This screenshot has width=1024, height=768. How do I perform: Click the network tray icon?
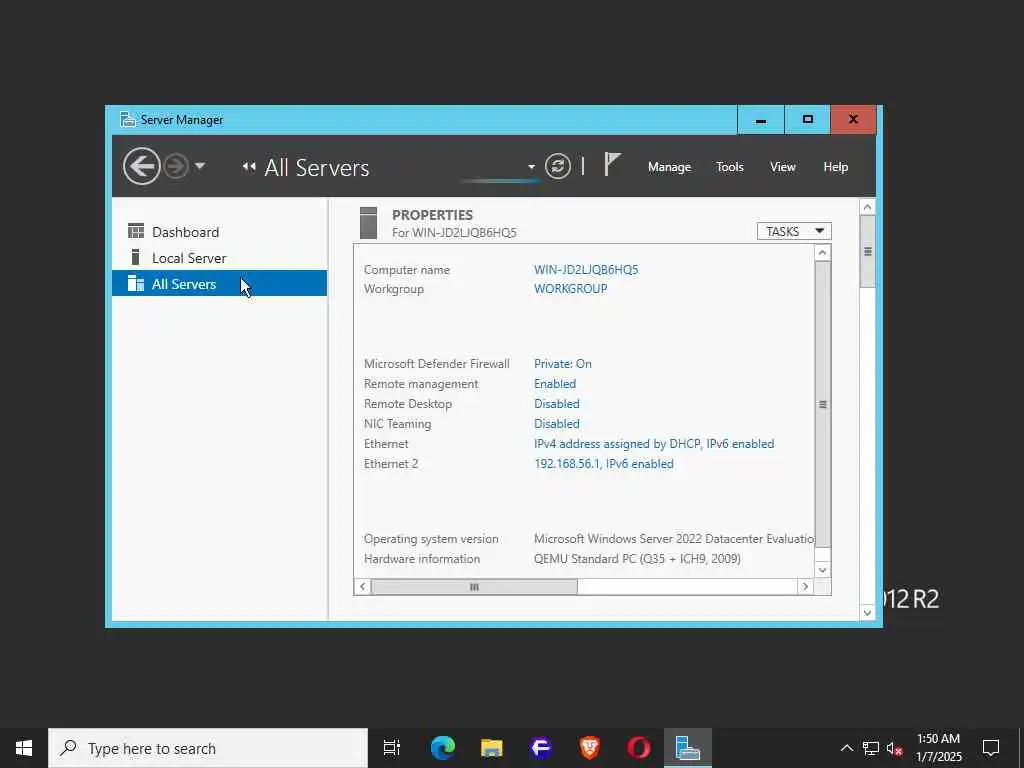(871, 748)
